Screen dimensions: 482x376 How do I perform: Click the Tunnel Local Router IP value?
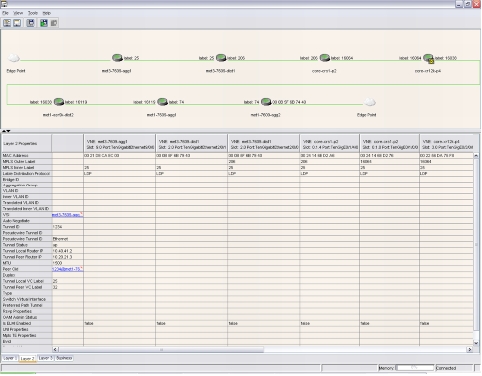point(62,251)
